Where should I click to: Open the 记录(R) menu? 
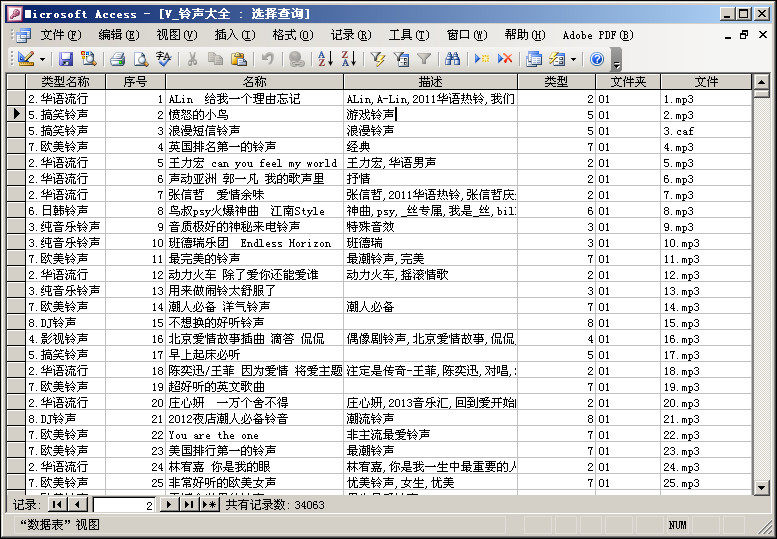pyautogui.click(x=351, y=35)
